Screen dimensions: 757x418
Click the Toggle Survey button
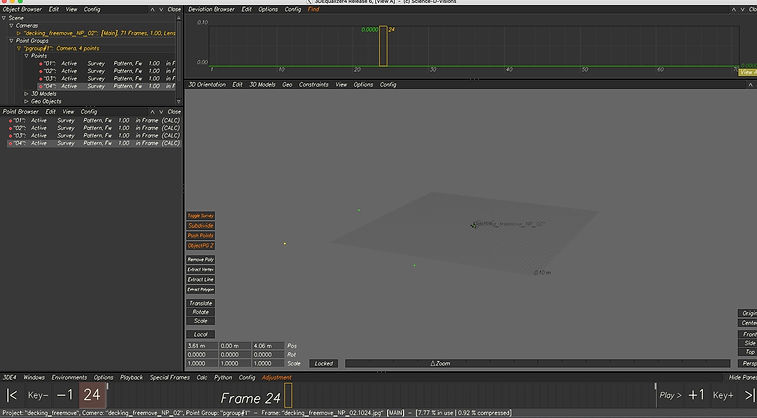coord(200,216)
